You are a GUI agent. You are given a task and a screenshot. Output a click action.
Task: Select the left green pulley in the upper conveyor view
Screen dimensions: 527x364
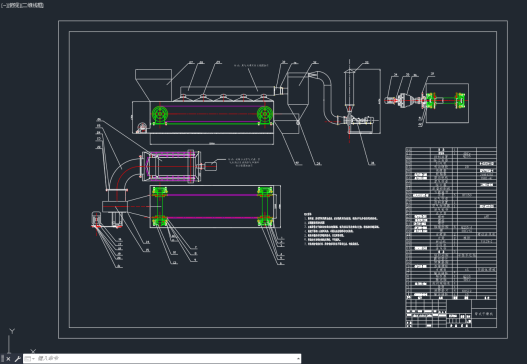(x=160, y=115)
